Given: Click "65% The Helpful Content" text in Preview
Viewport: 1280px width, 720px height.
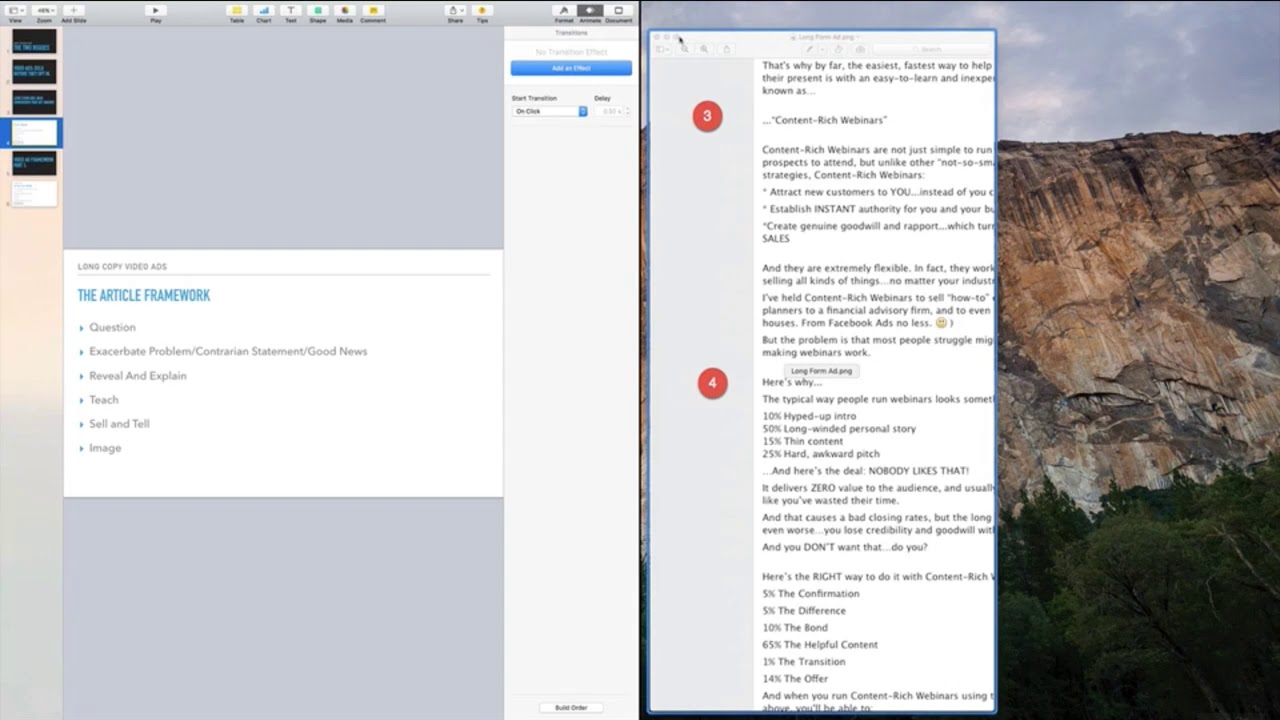Looking at the screenshot, I should (820, 645).
